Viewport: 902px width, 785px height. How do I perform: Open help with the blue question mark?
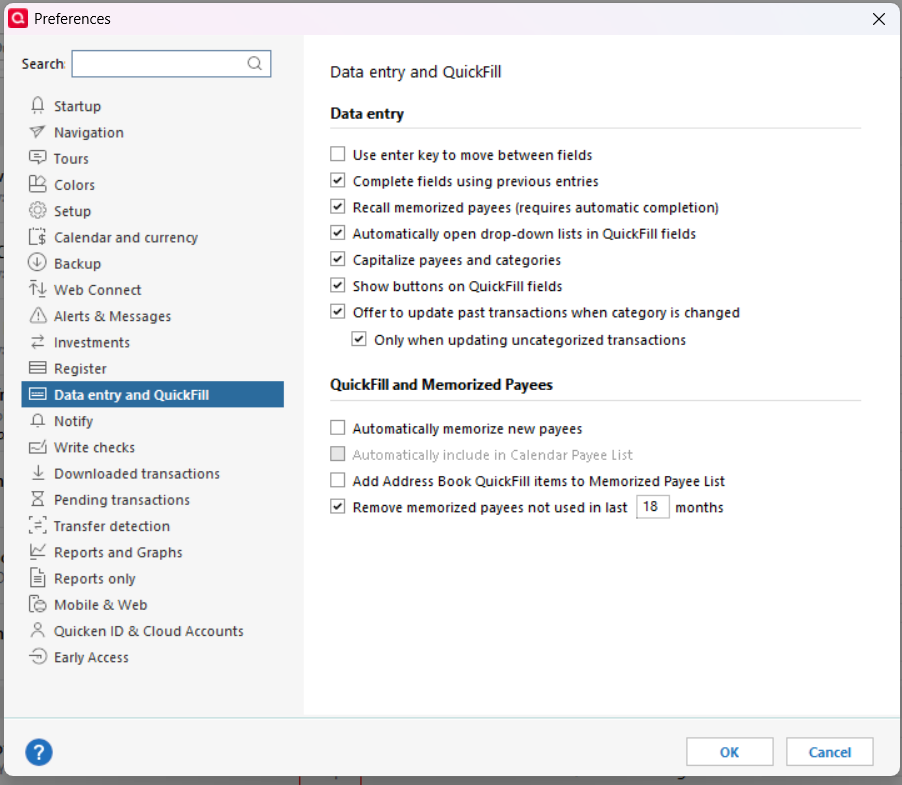pyautogui.click(x=39, y=752)
